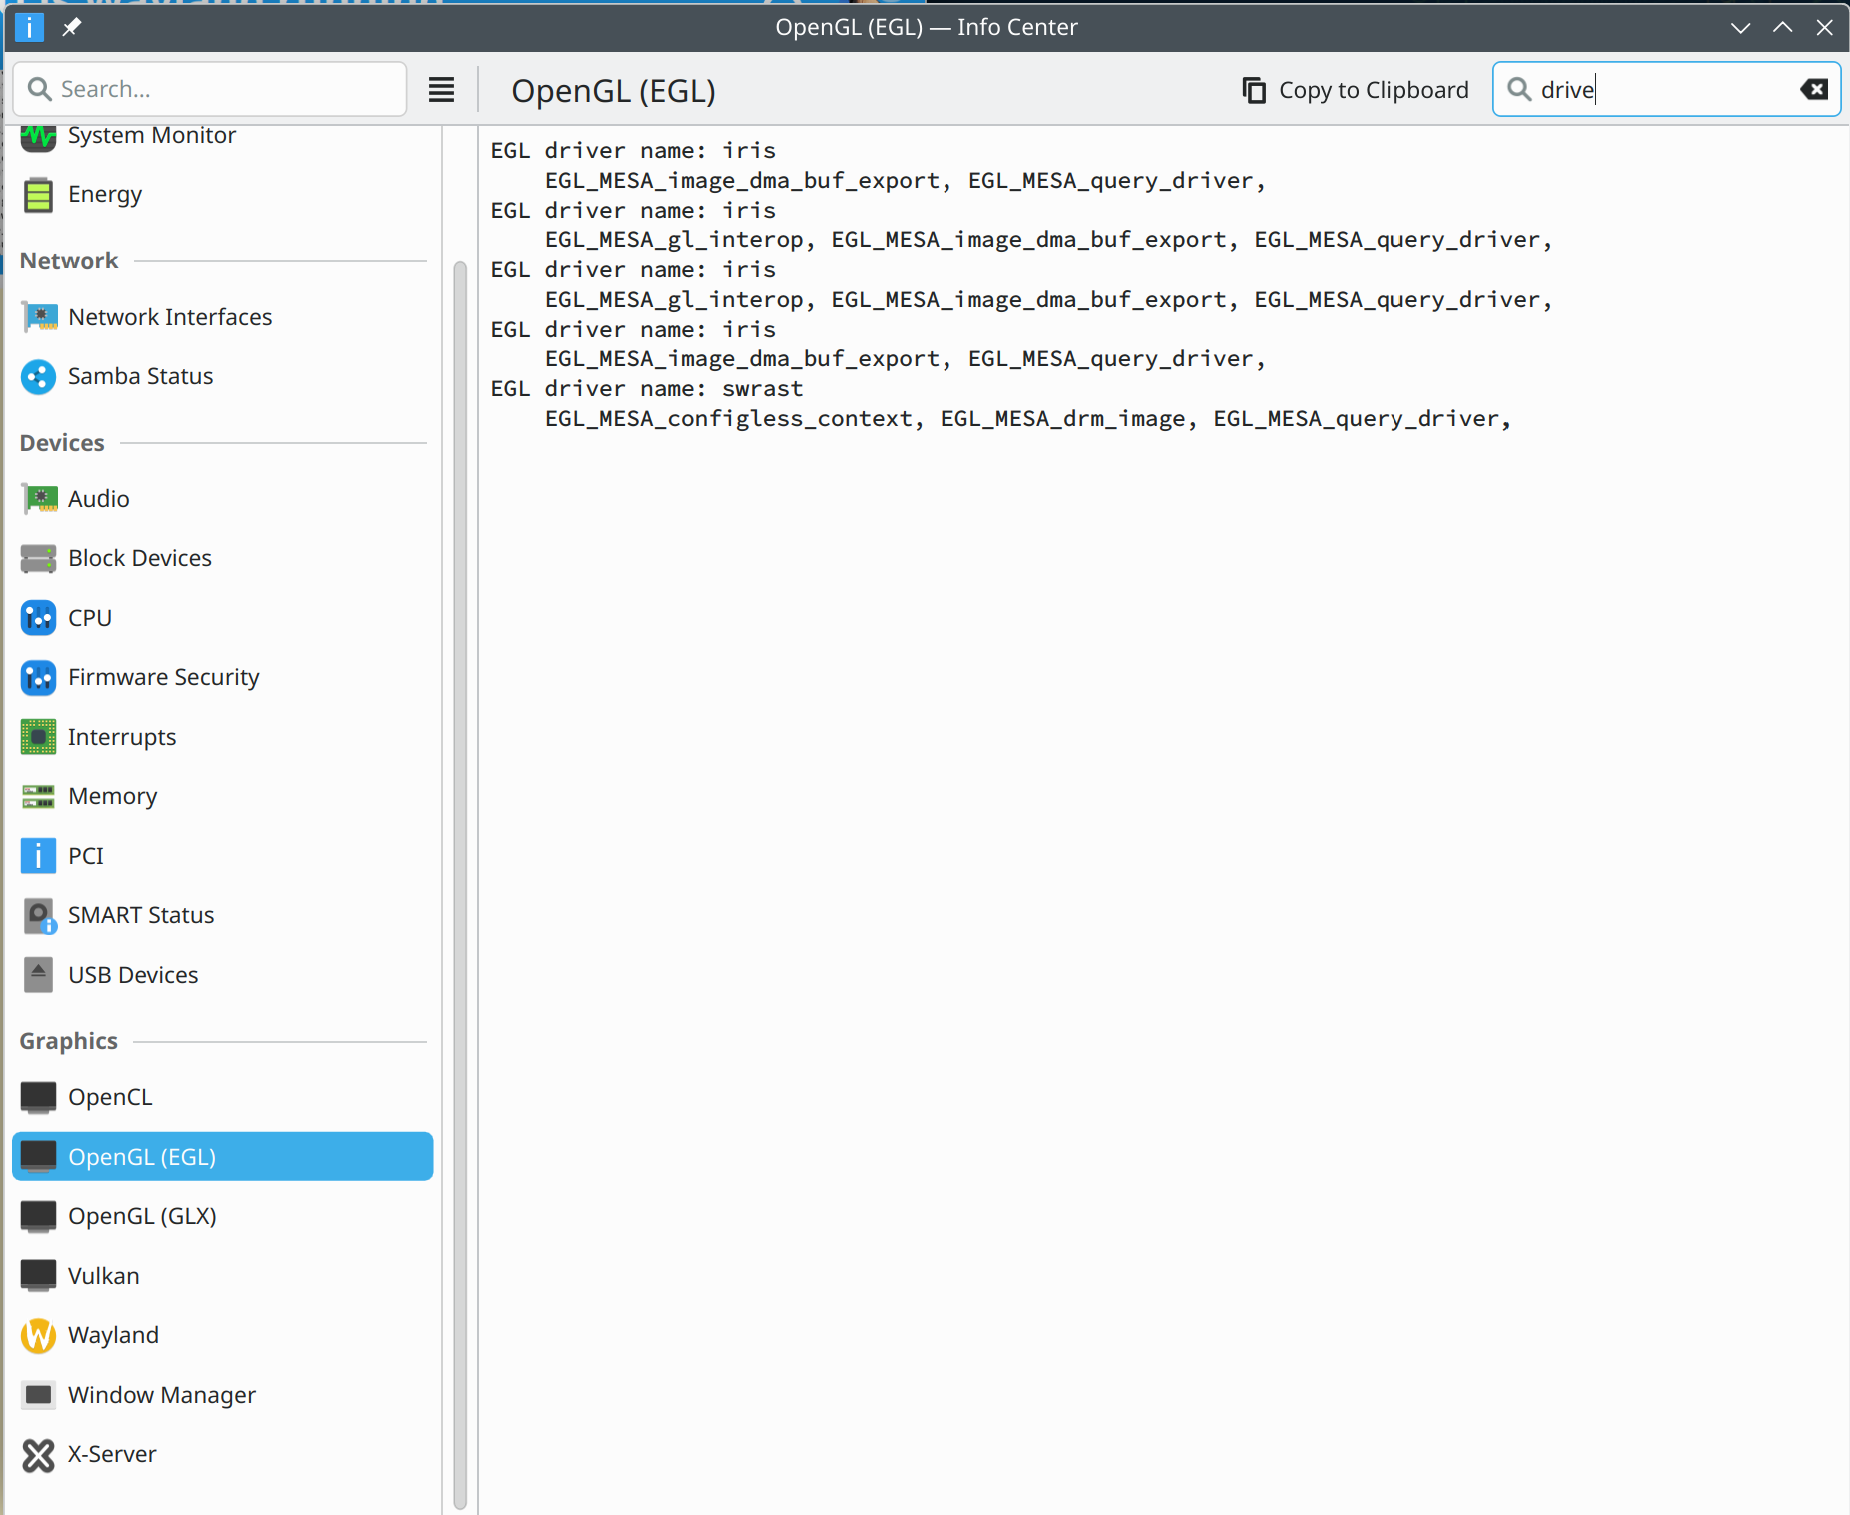The image size is (1850, 1515).
Task: Open the Wayland module icon
Action: click(x=38, y=1336)
